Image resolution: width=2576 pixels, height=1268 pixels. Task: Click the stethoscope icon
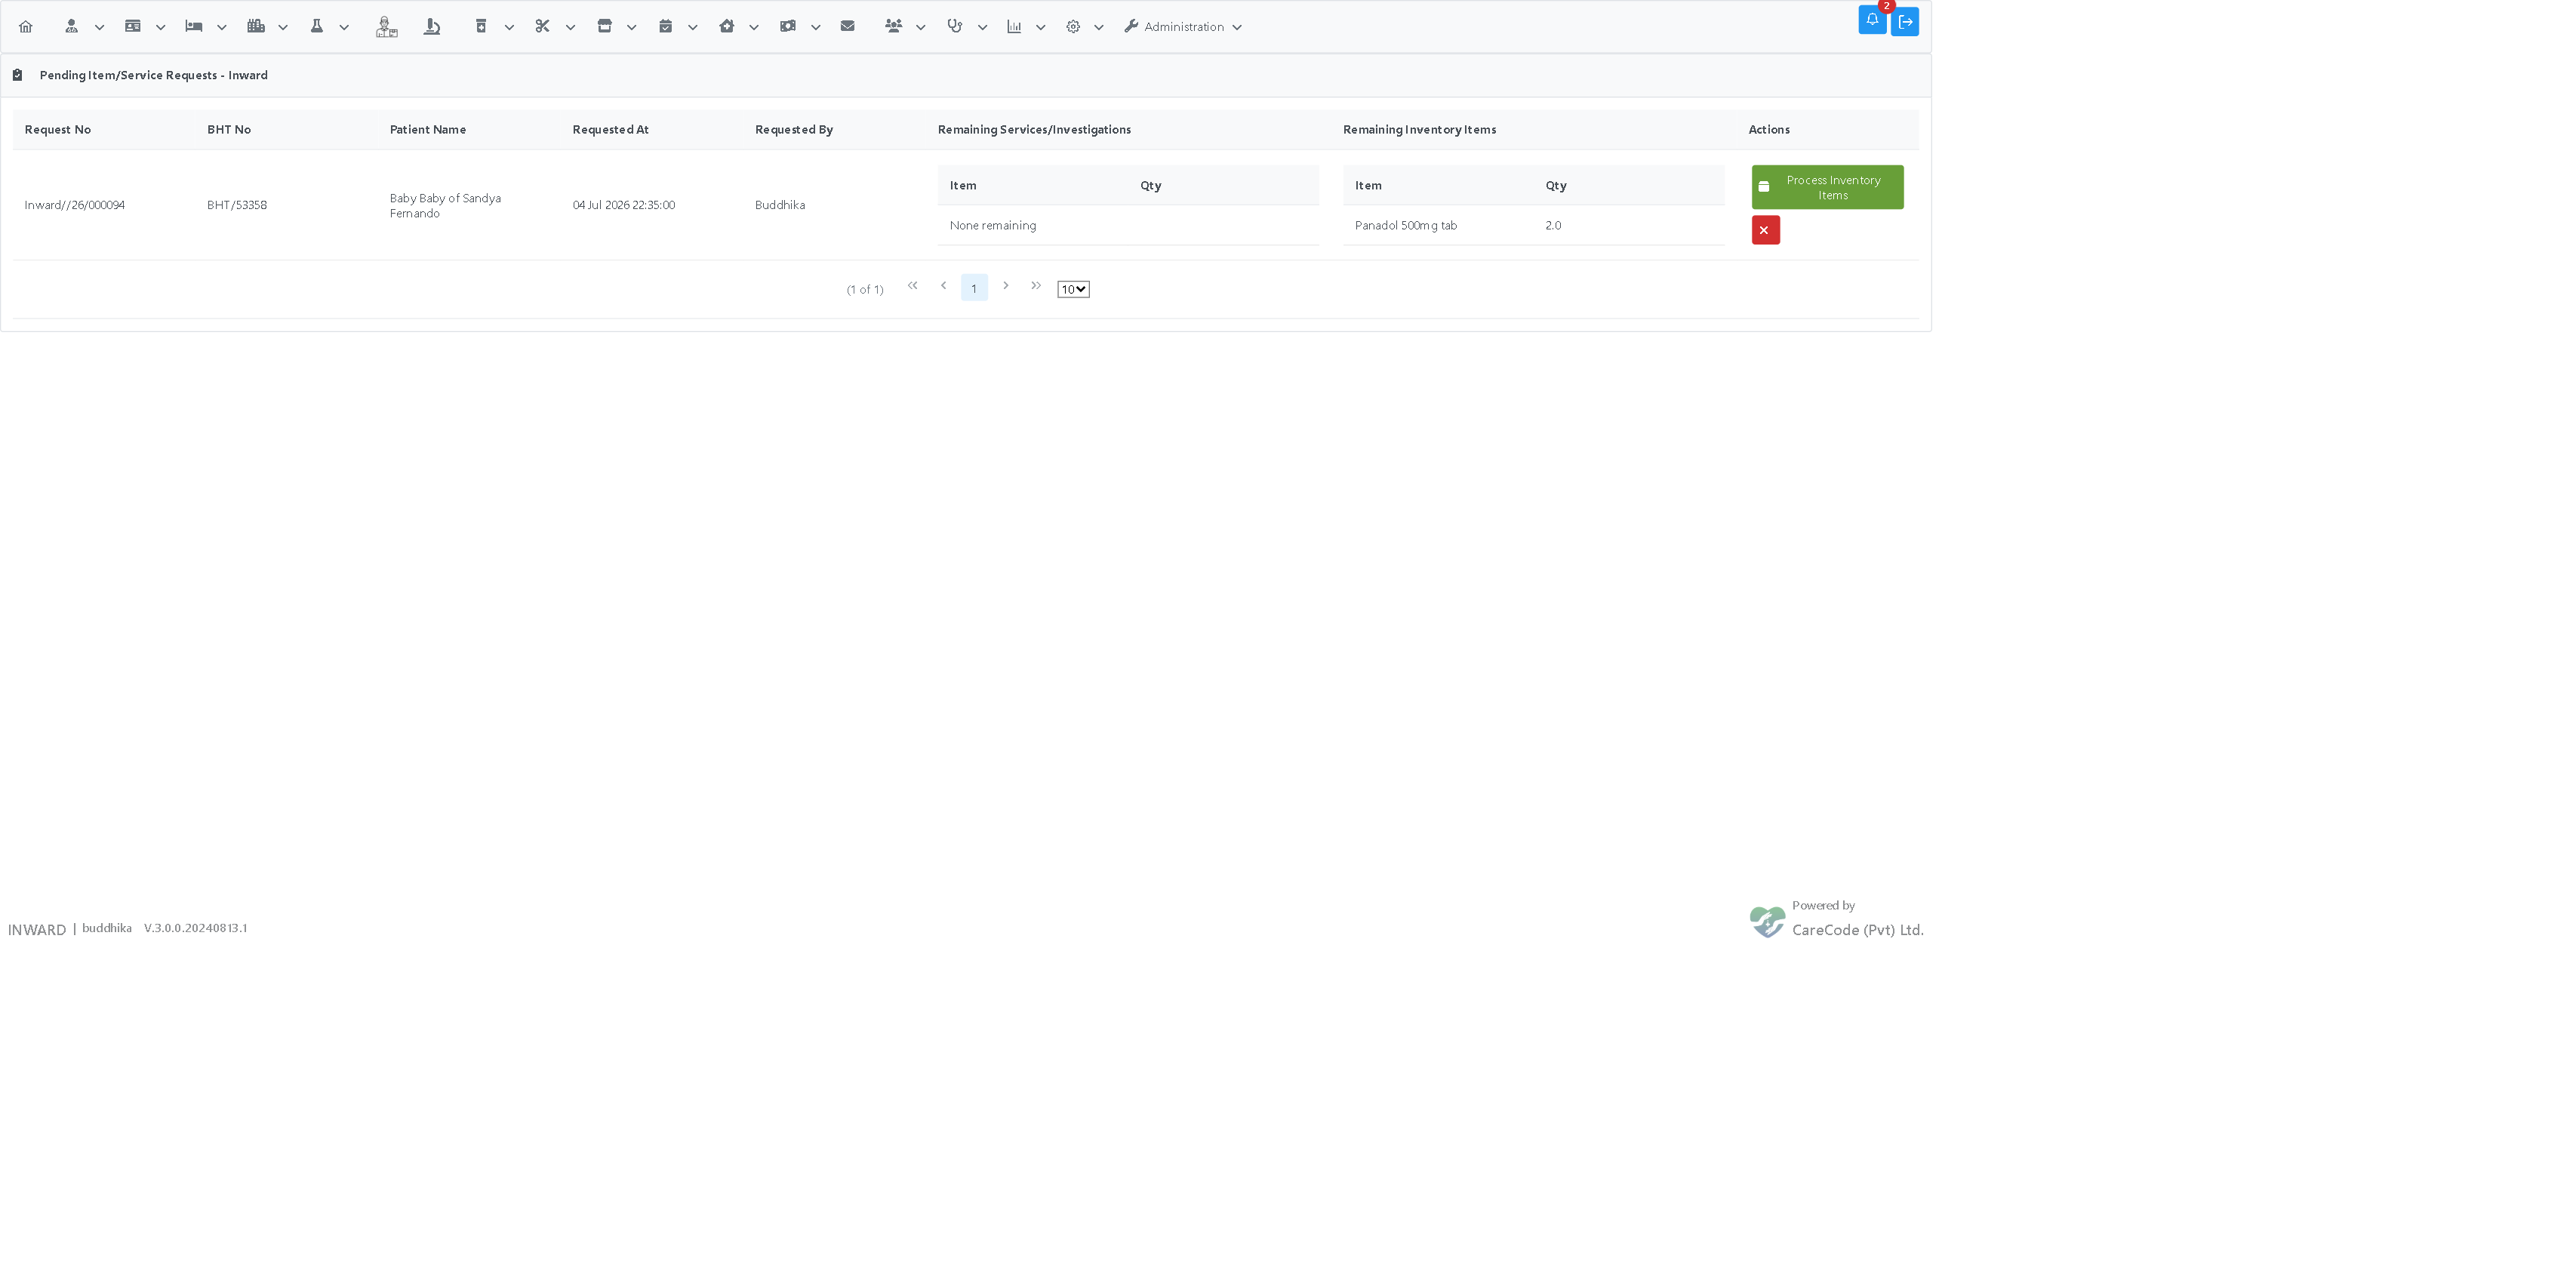pyautogui.click(x=955, y=27)
